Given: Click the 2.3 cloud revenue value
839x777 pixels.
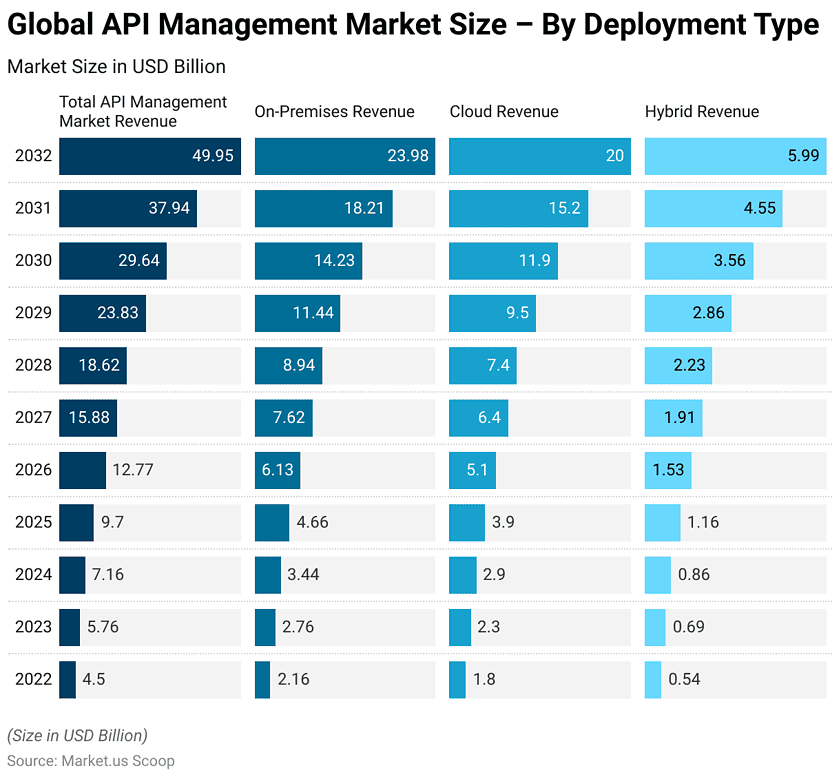Looking at the screenshot, I should 489,627.
